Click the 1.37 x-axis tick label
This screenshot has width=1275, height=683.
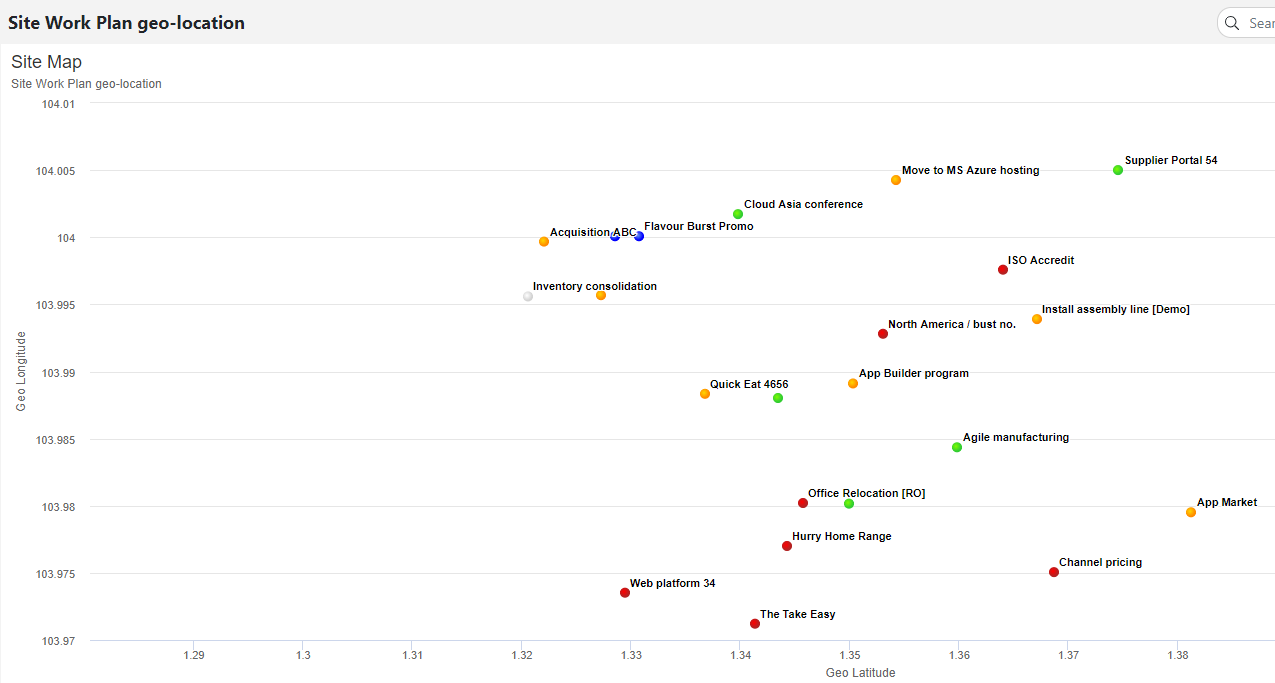[x=1068, y=656]
